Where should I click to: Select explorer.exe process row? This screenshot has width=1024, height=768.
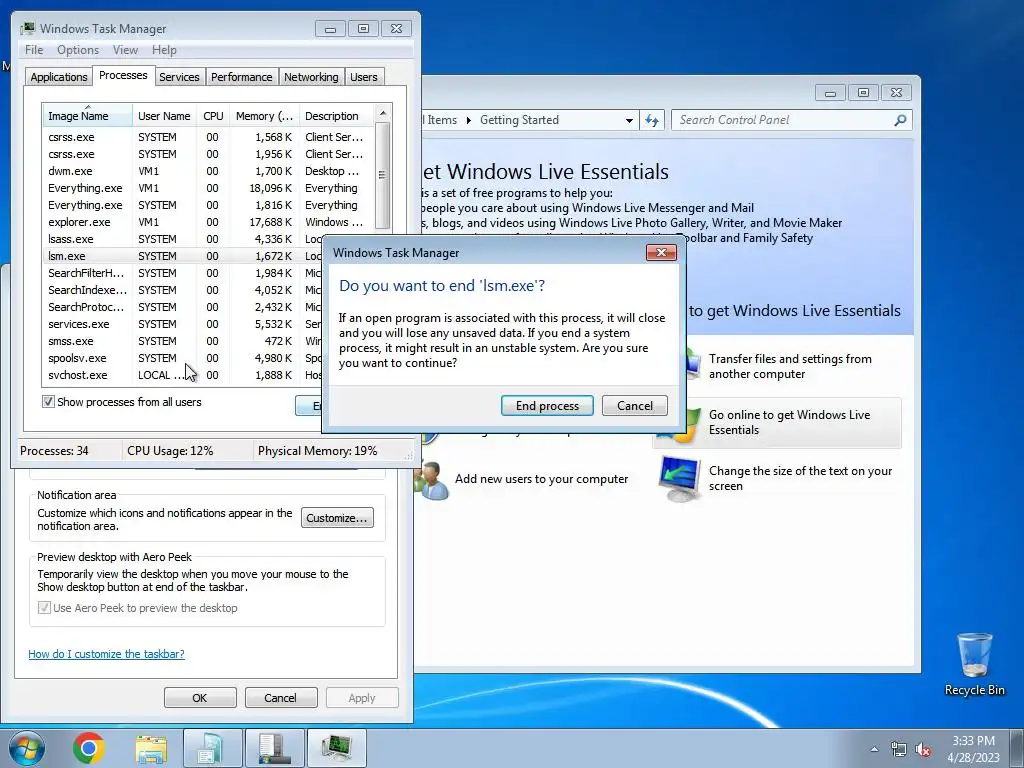[x=208, y=222]
